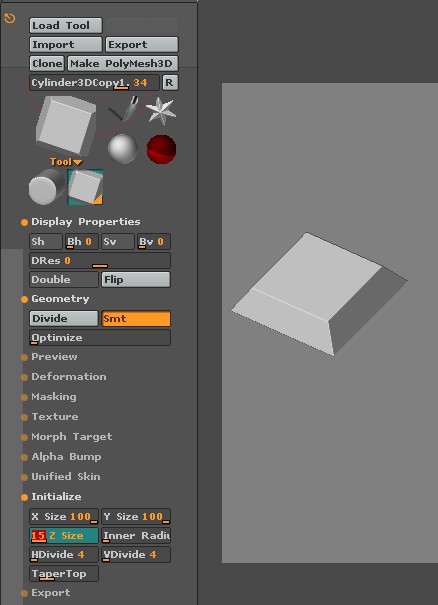Viewport: 438px width, 605px height.
Task: Enable the Flip normals button
Action: click(x=135, y=280)
